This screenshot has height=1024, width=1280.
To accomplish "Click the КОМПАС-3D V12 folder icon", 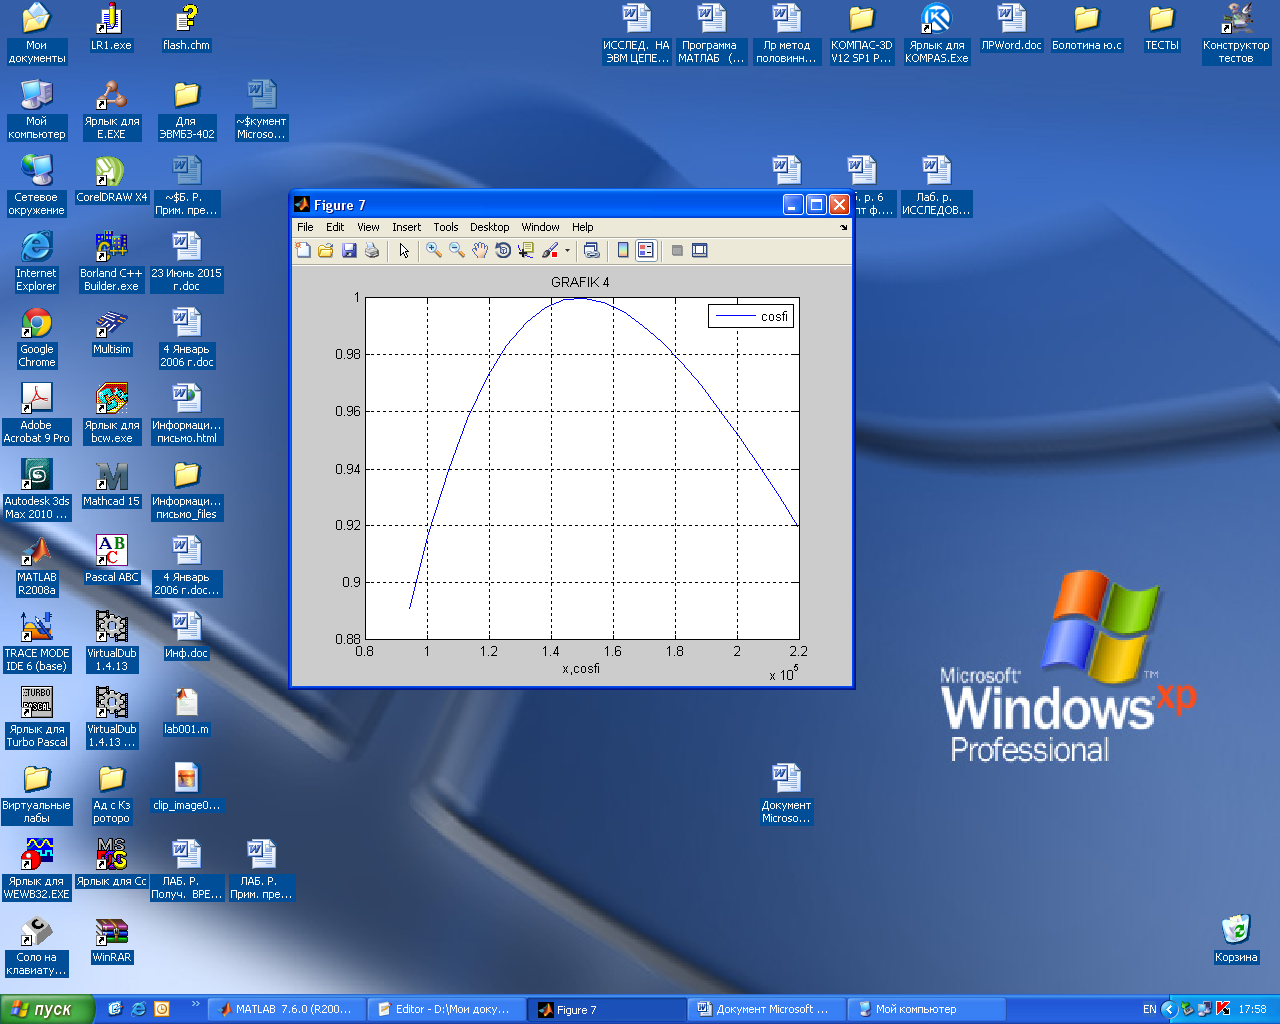I will point(862,34).
